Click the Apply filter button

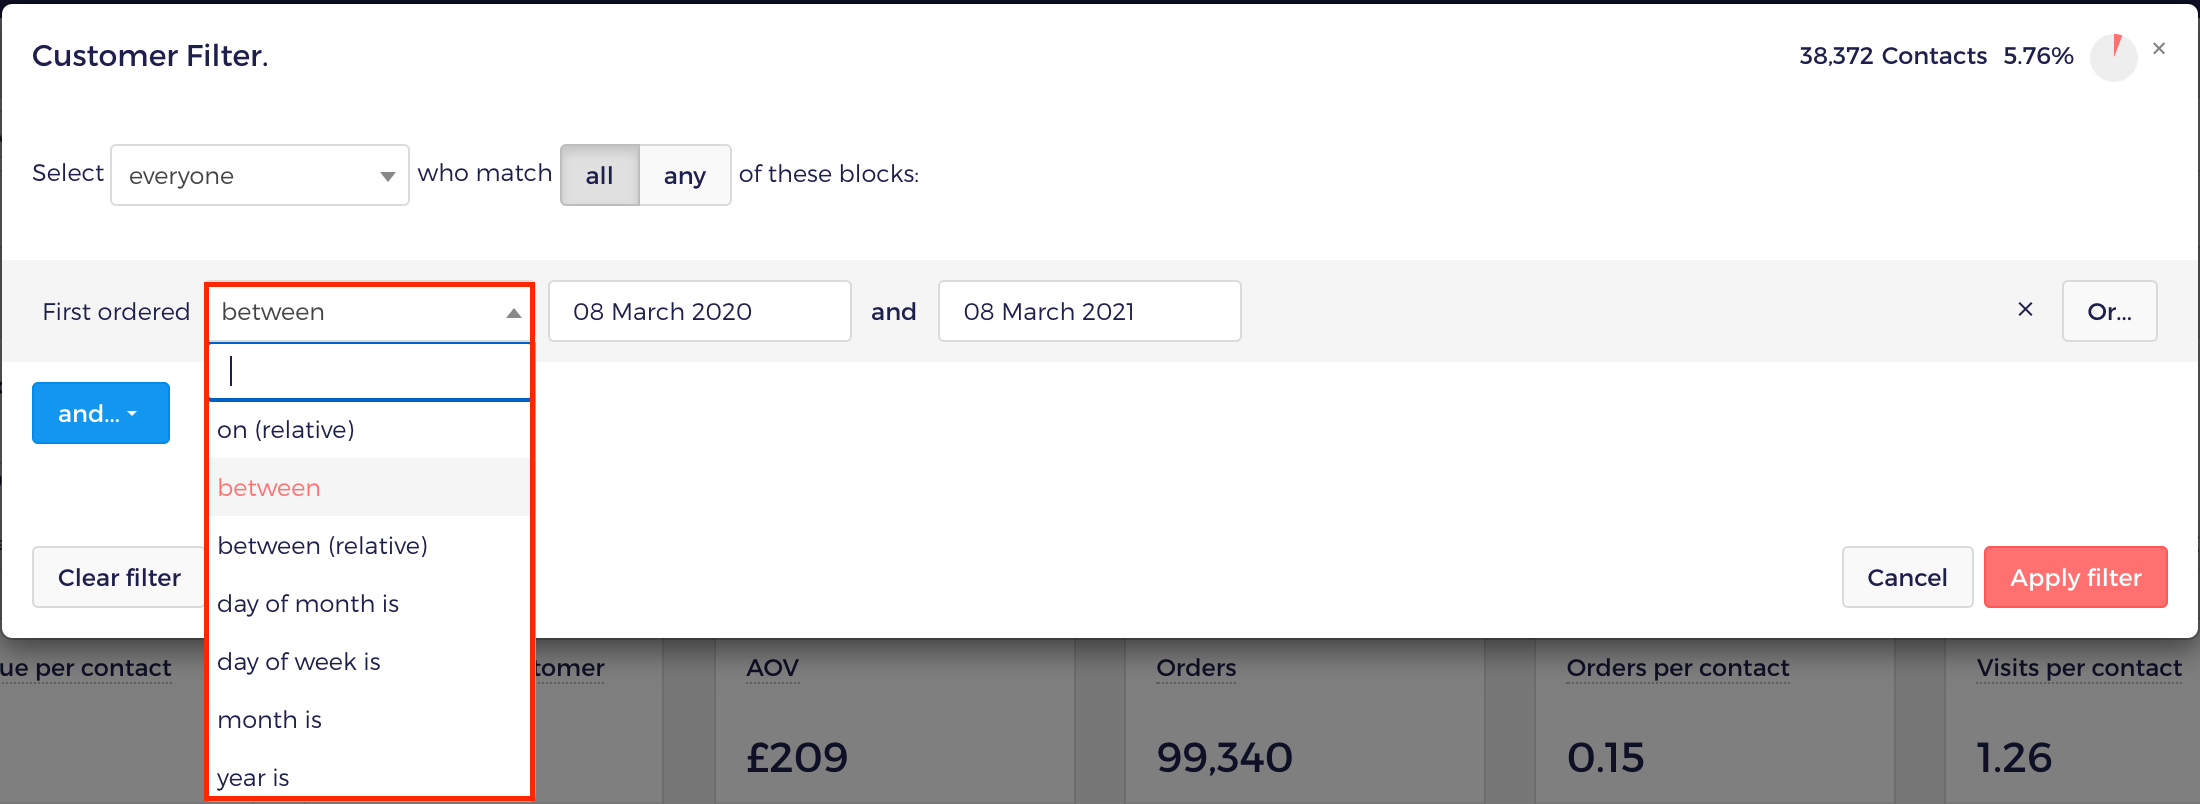pos(2076,577)
